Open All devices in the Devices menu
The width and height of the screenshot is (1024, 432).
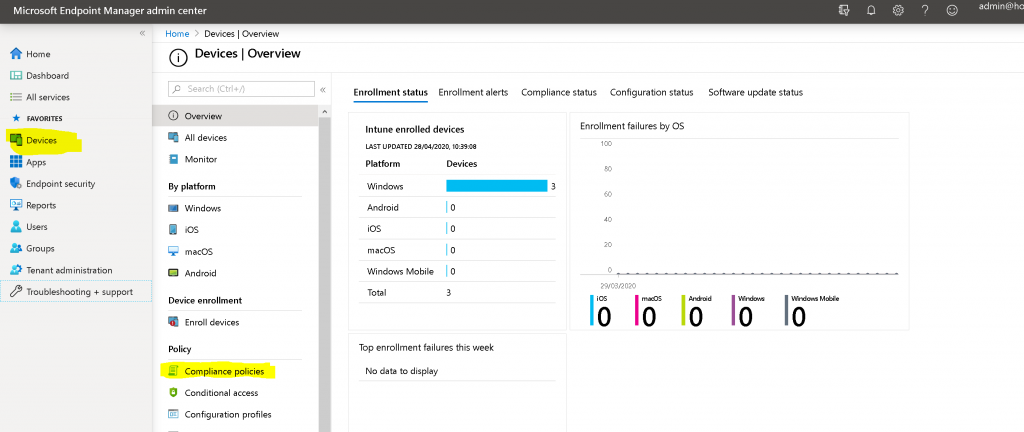[x=206, y=138]
